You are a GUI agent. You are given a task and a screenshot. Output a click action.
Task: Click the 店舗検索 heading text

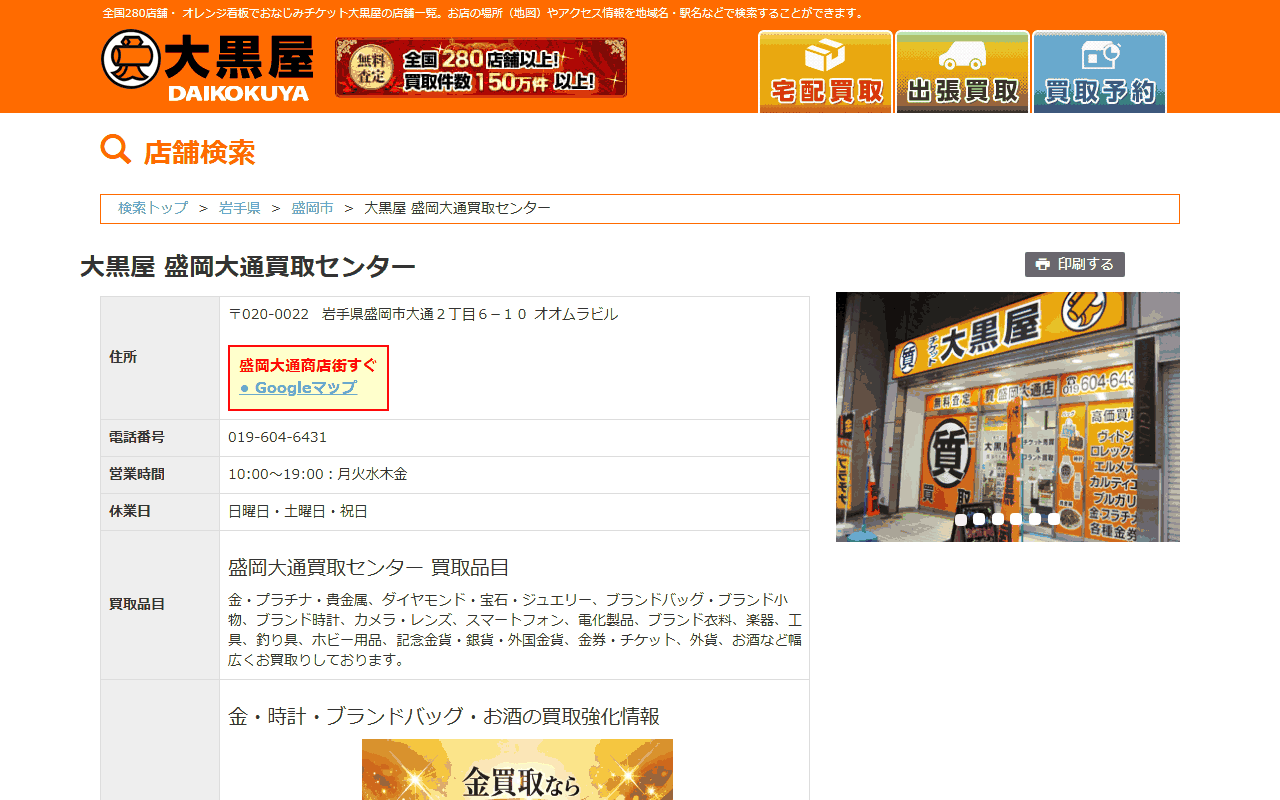pyautogui.click(x=199, y=153)
